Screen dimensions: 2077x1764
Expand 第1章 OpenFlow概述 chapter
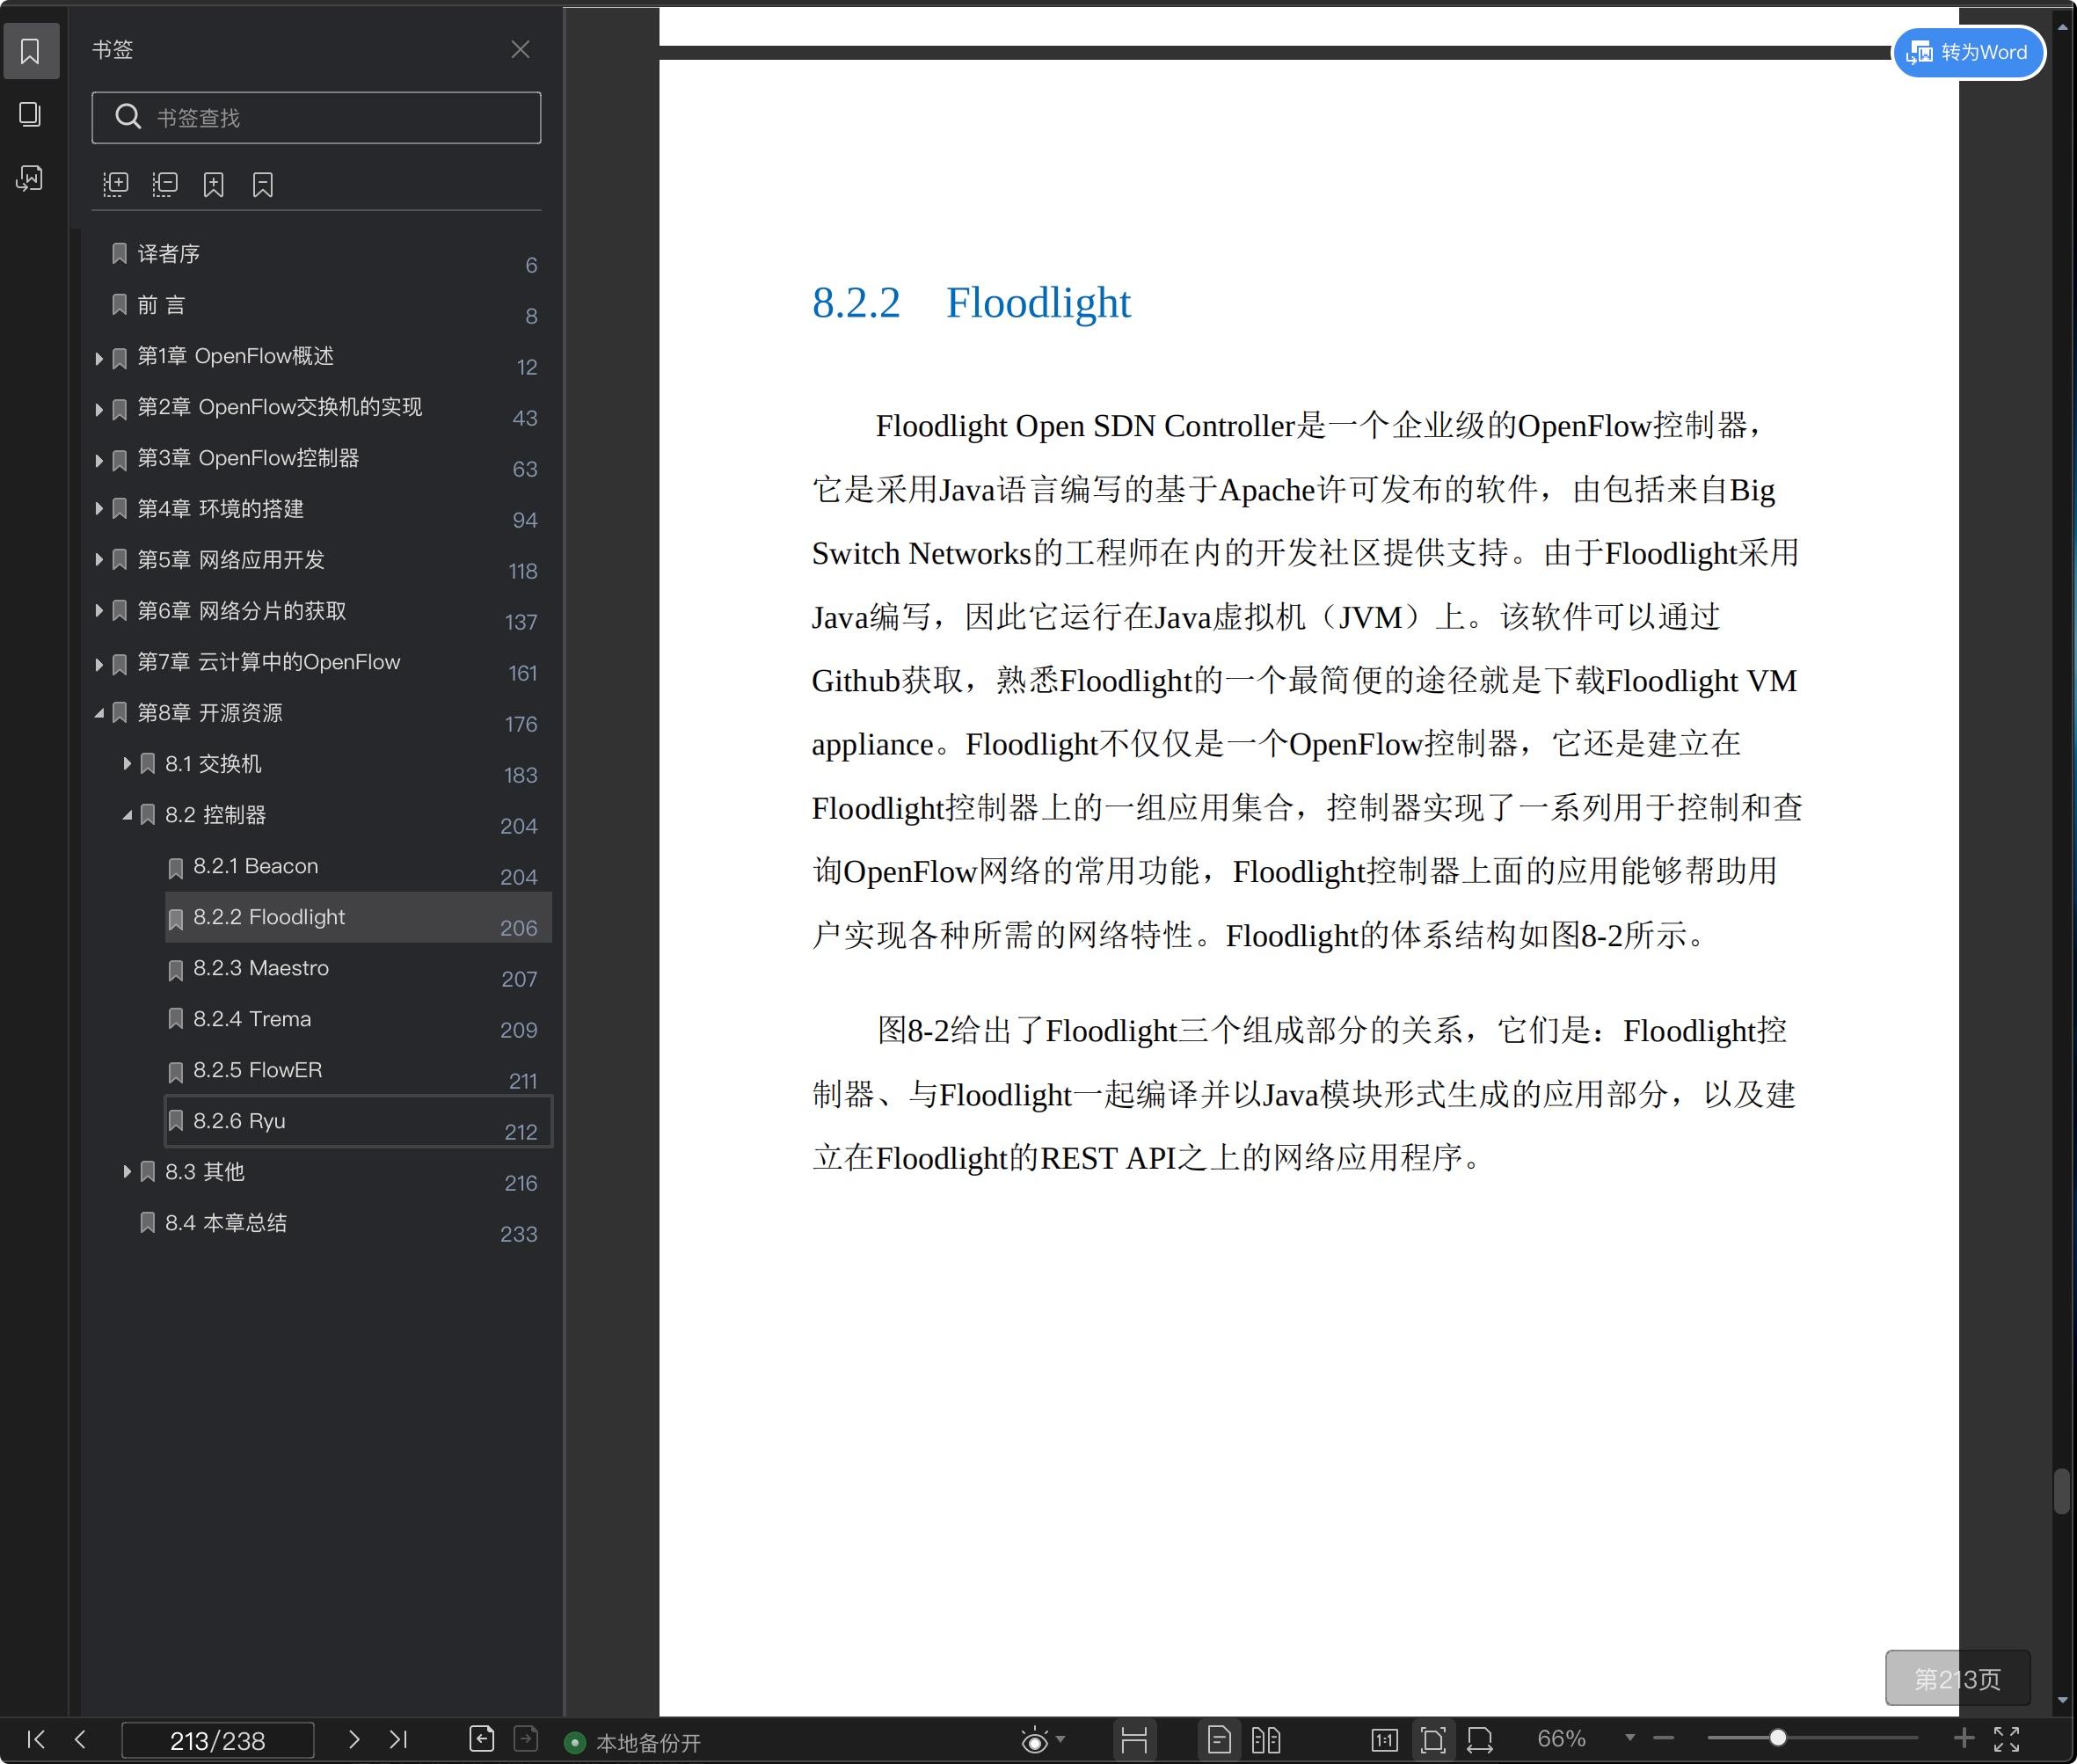[x=99, y=358]
